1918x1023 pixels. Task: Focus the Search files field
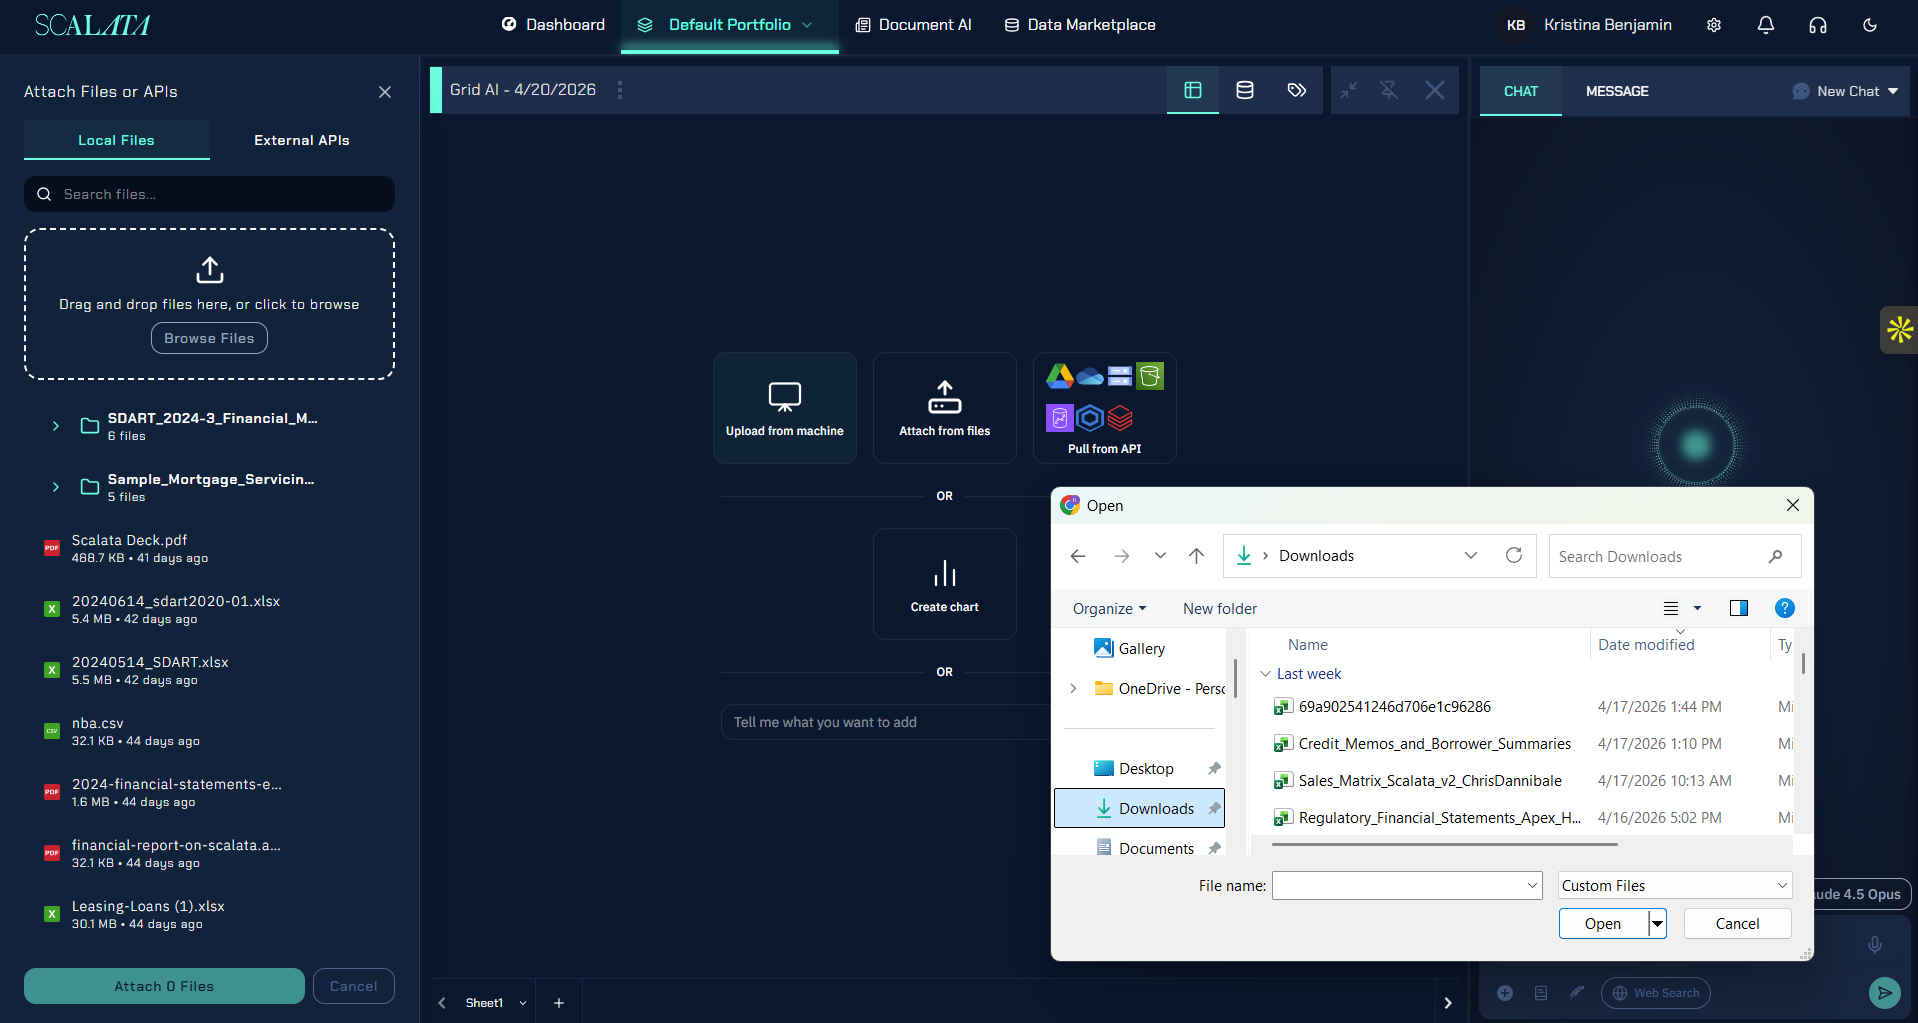tap(209, 194)
